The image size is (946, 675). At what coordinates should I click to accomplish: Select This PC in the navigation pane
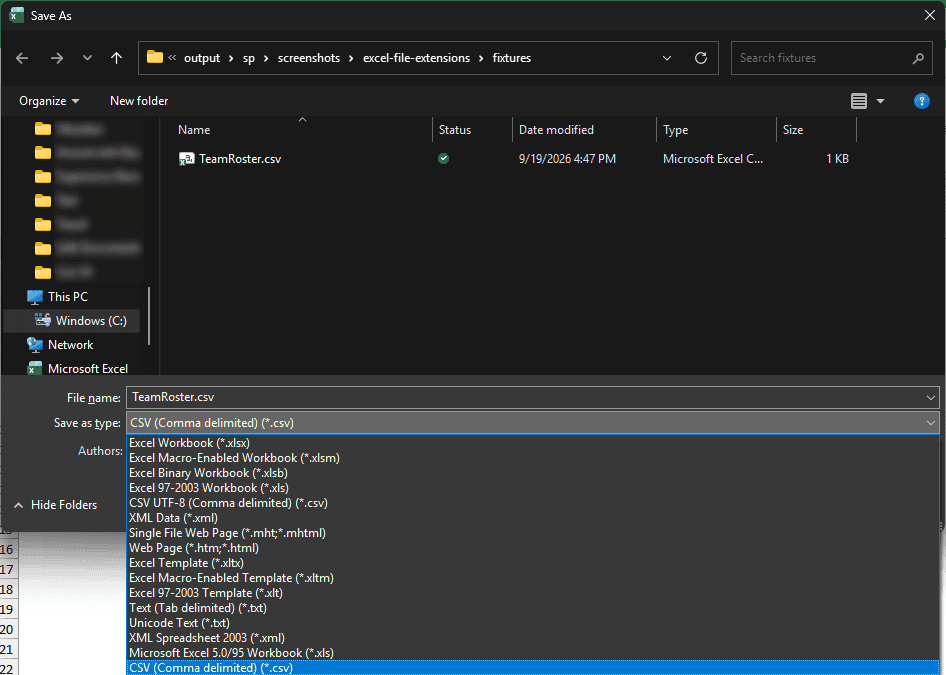coord(68,297)
